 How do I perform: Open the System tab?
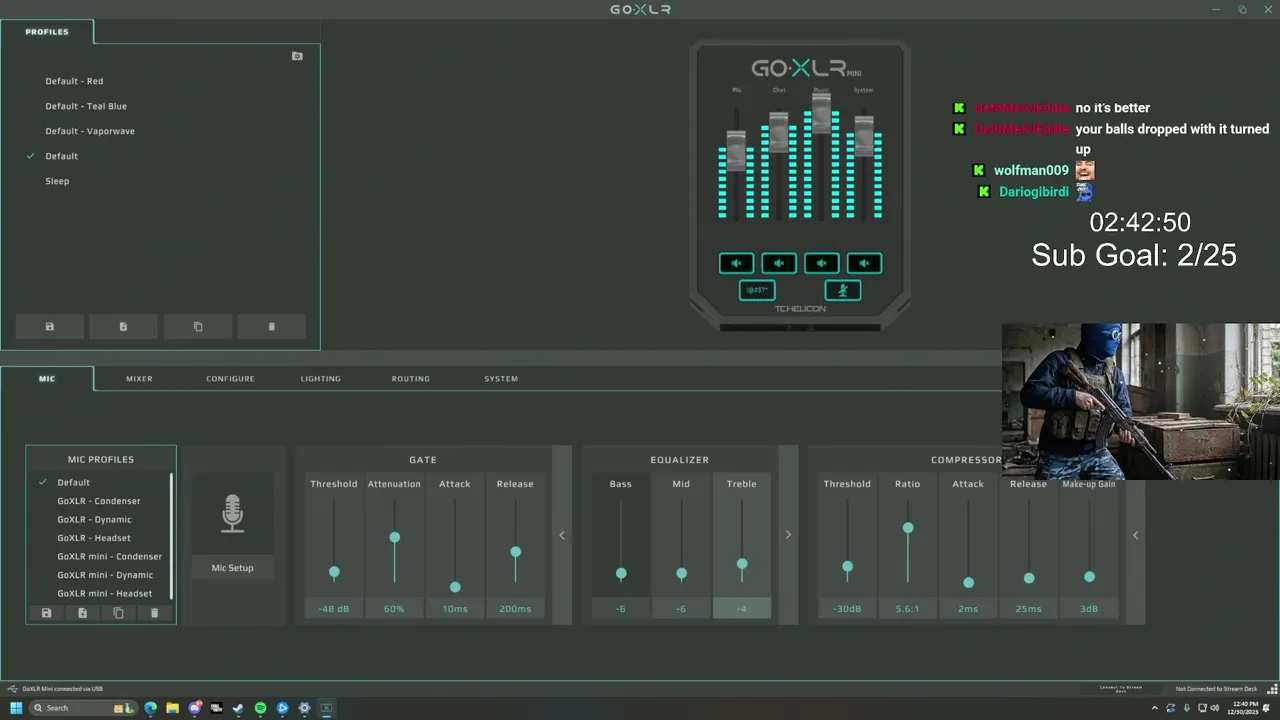click(501, 379)
